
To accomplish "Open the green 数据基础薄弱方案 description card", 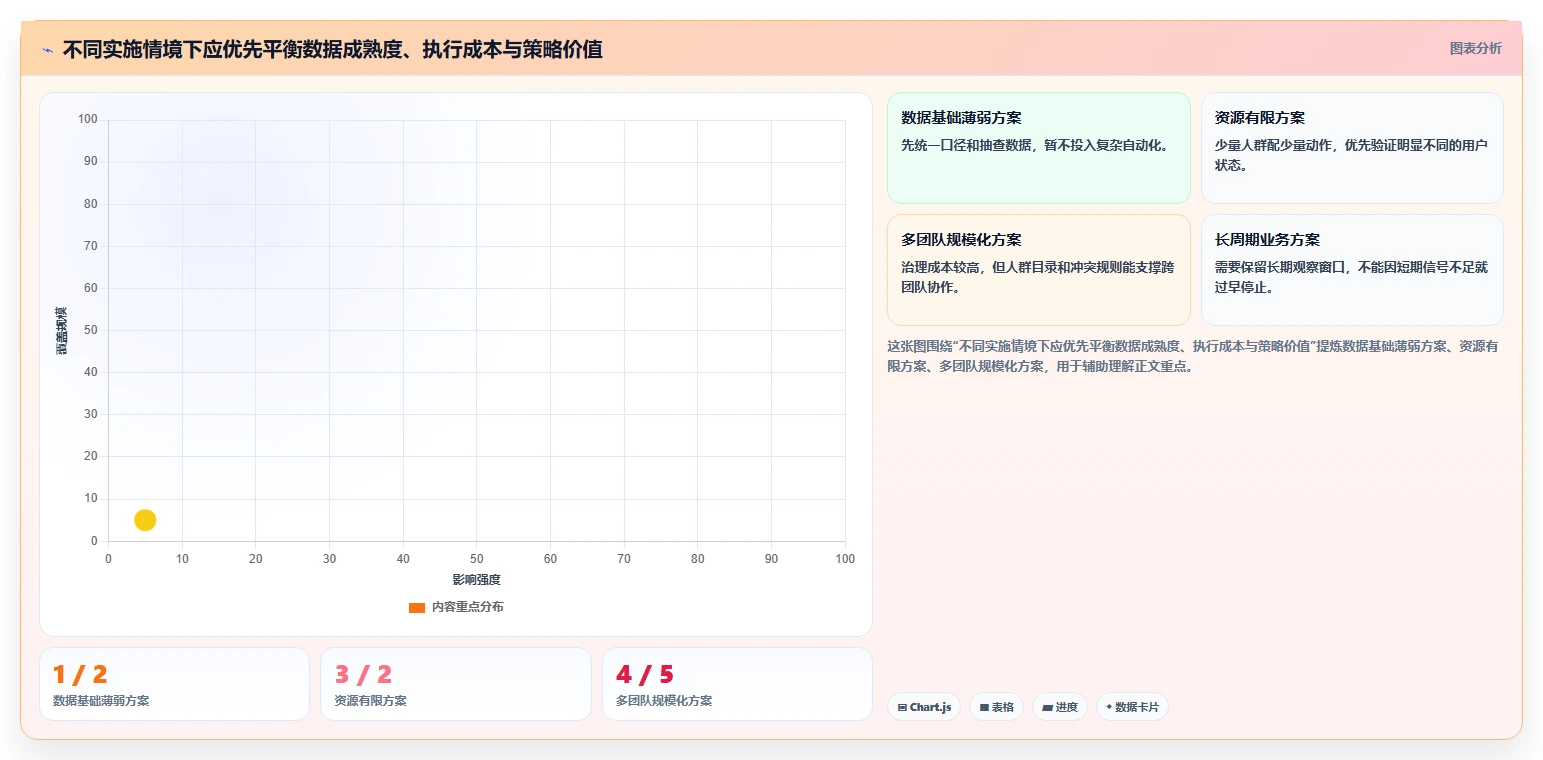I will tap(1038, 148).
